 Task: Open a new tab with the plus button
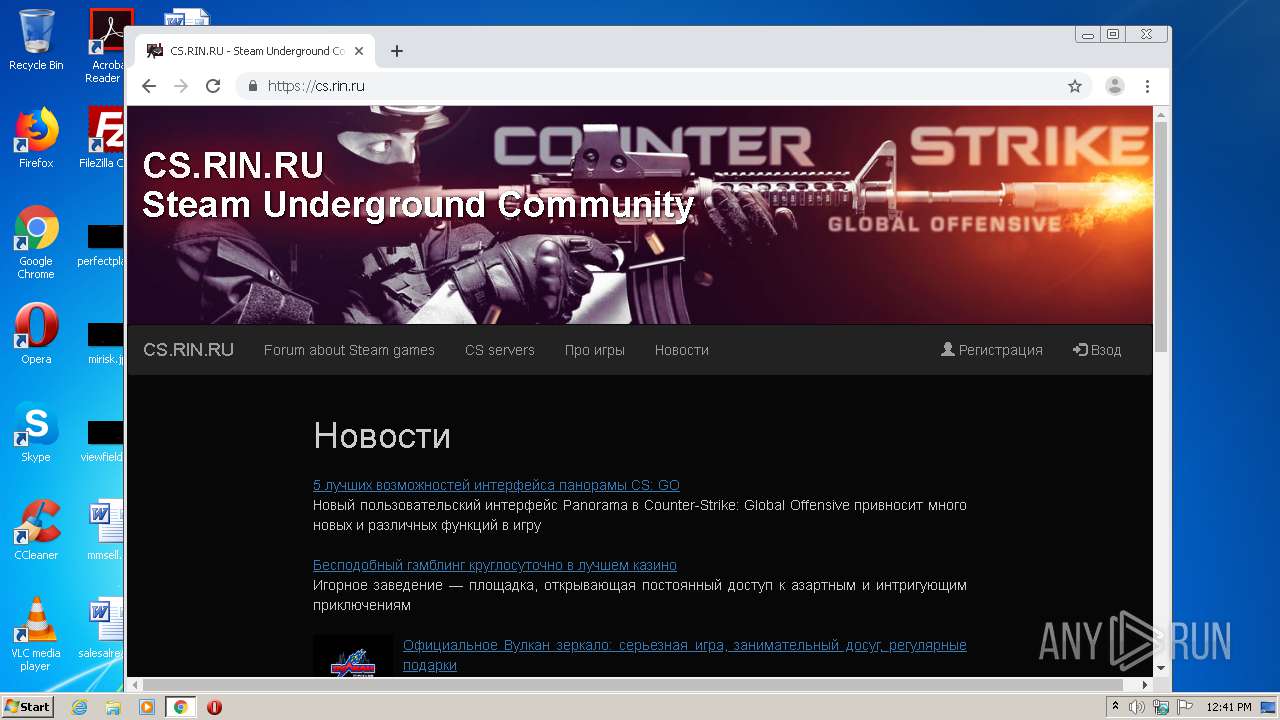click(397, 51)
